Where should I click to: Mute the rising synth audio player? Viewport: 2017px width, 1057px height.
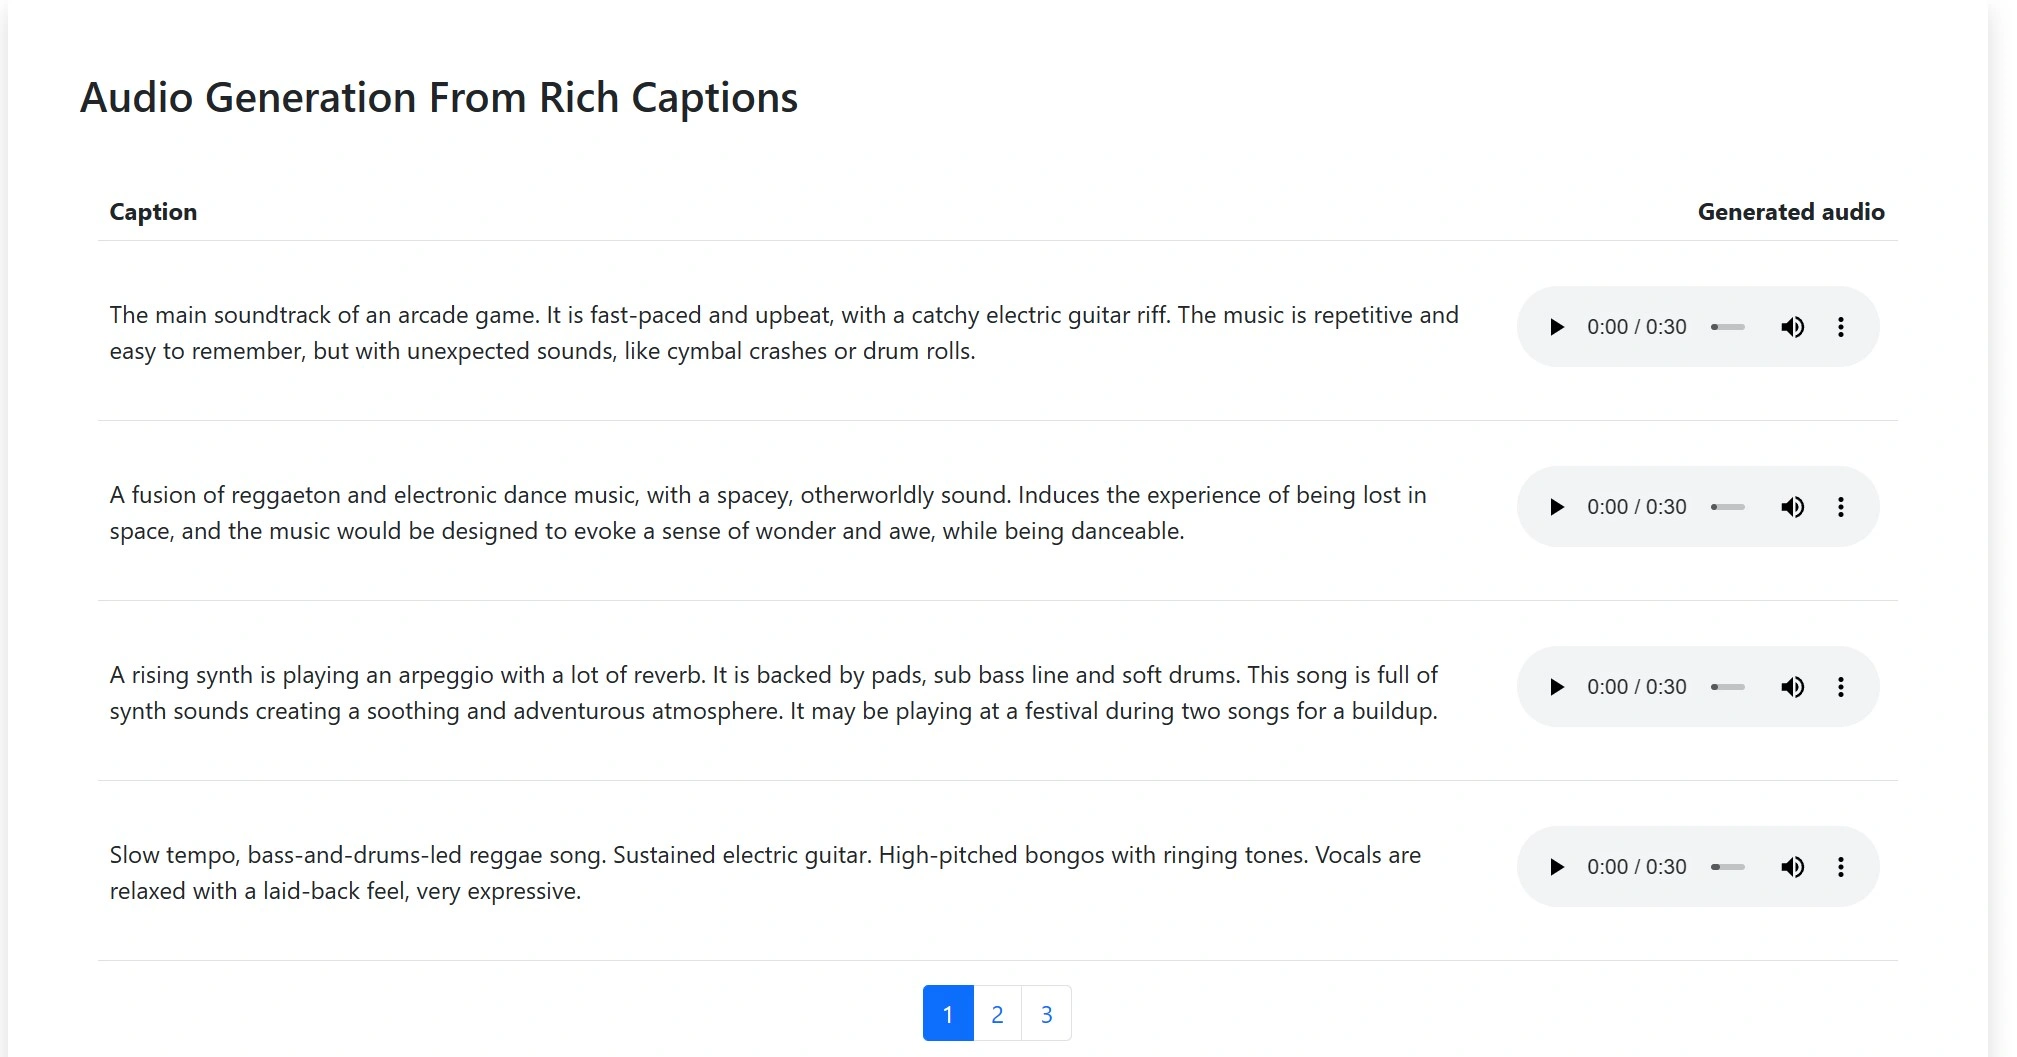click(1792, 687)
